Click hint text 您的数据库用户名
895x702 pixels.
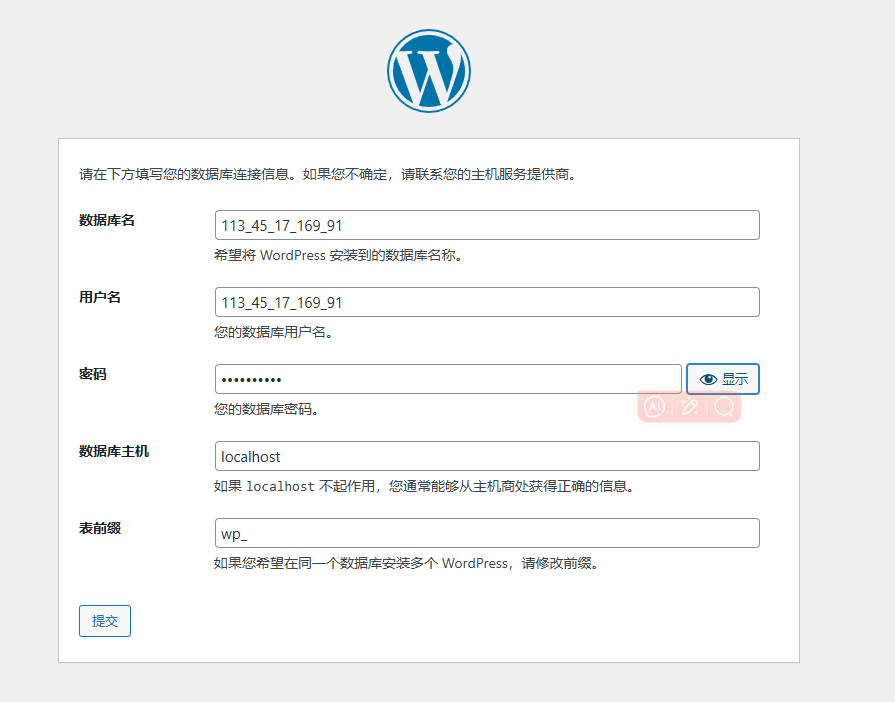[x=273, y=332]
